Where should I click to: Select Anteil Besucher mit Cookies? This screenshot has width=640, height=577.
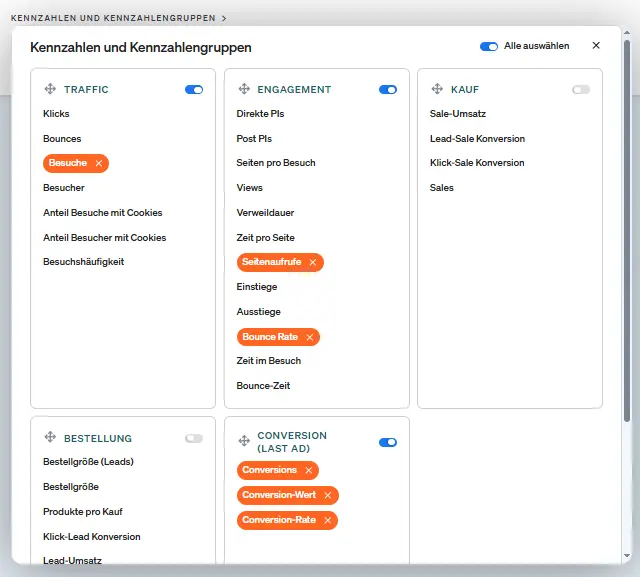104,237
